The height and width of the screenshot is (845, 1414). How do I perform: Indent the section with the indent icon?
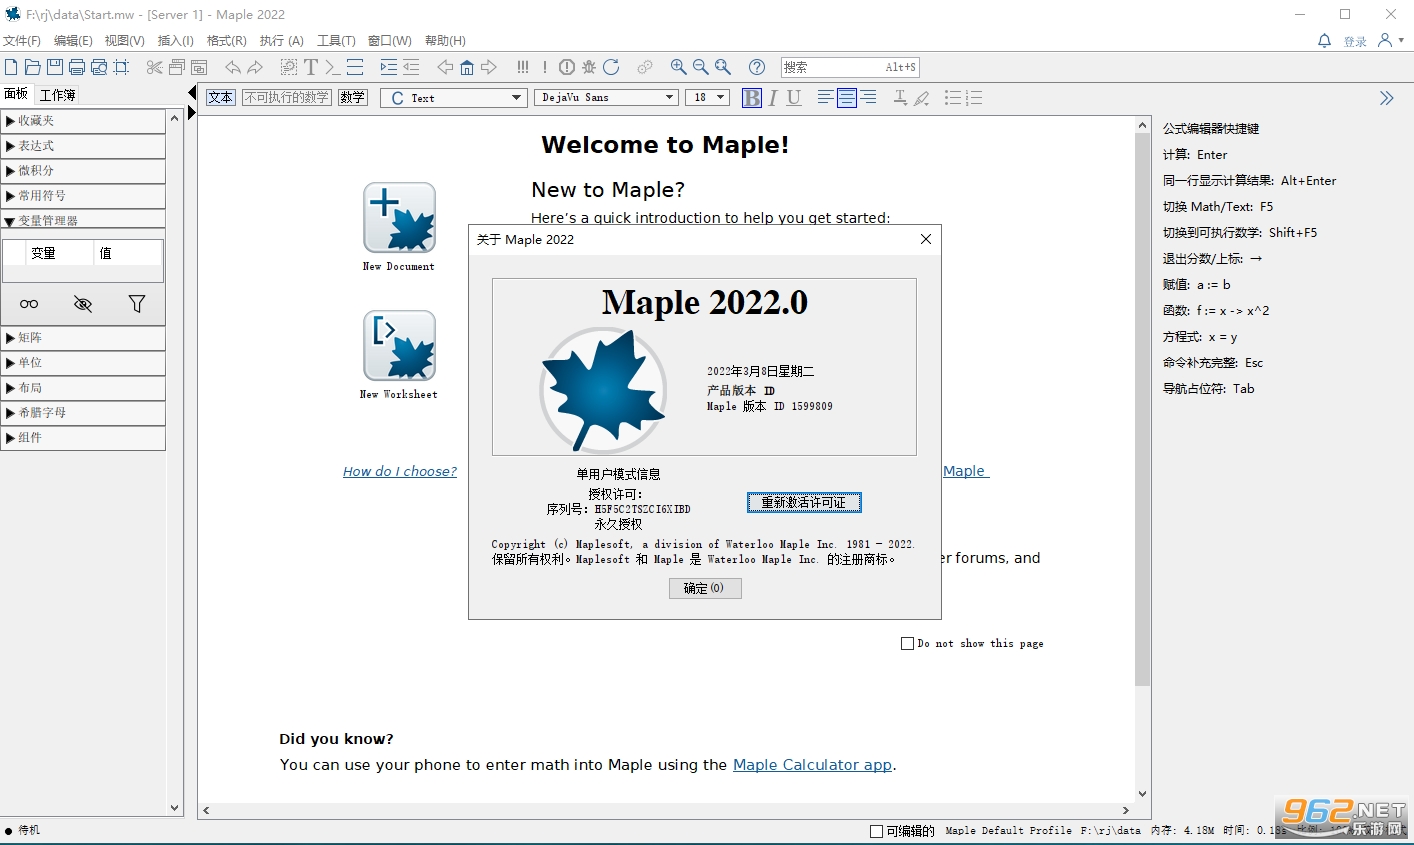pos(389,67)
